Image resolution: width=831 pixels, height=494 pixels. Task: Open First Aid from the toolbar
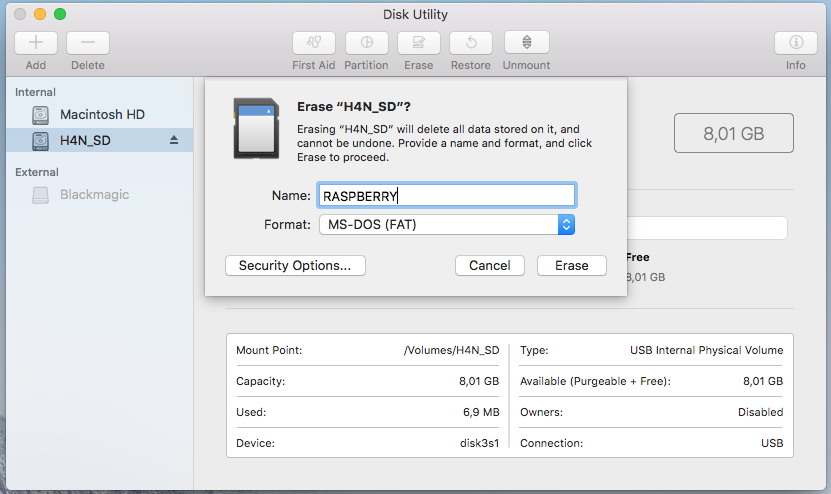(314, 43)
